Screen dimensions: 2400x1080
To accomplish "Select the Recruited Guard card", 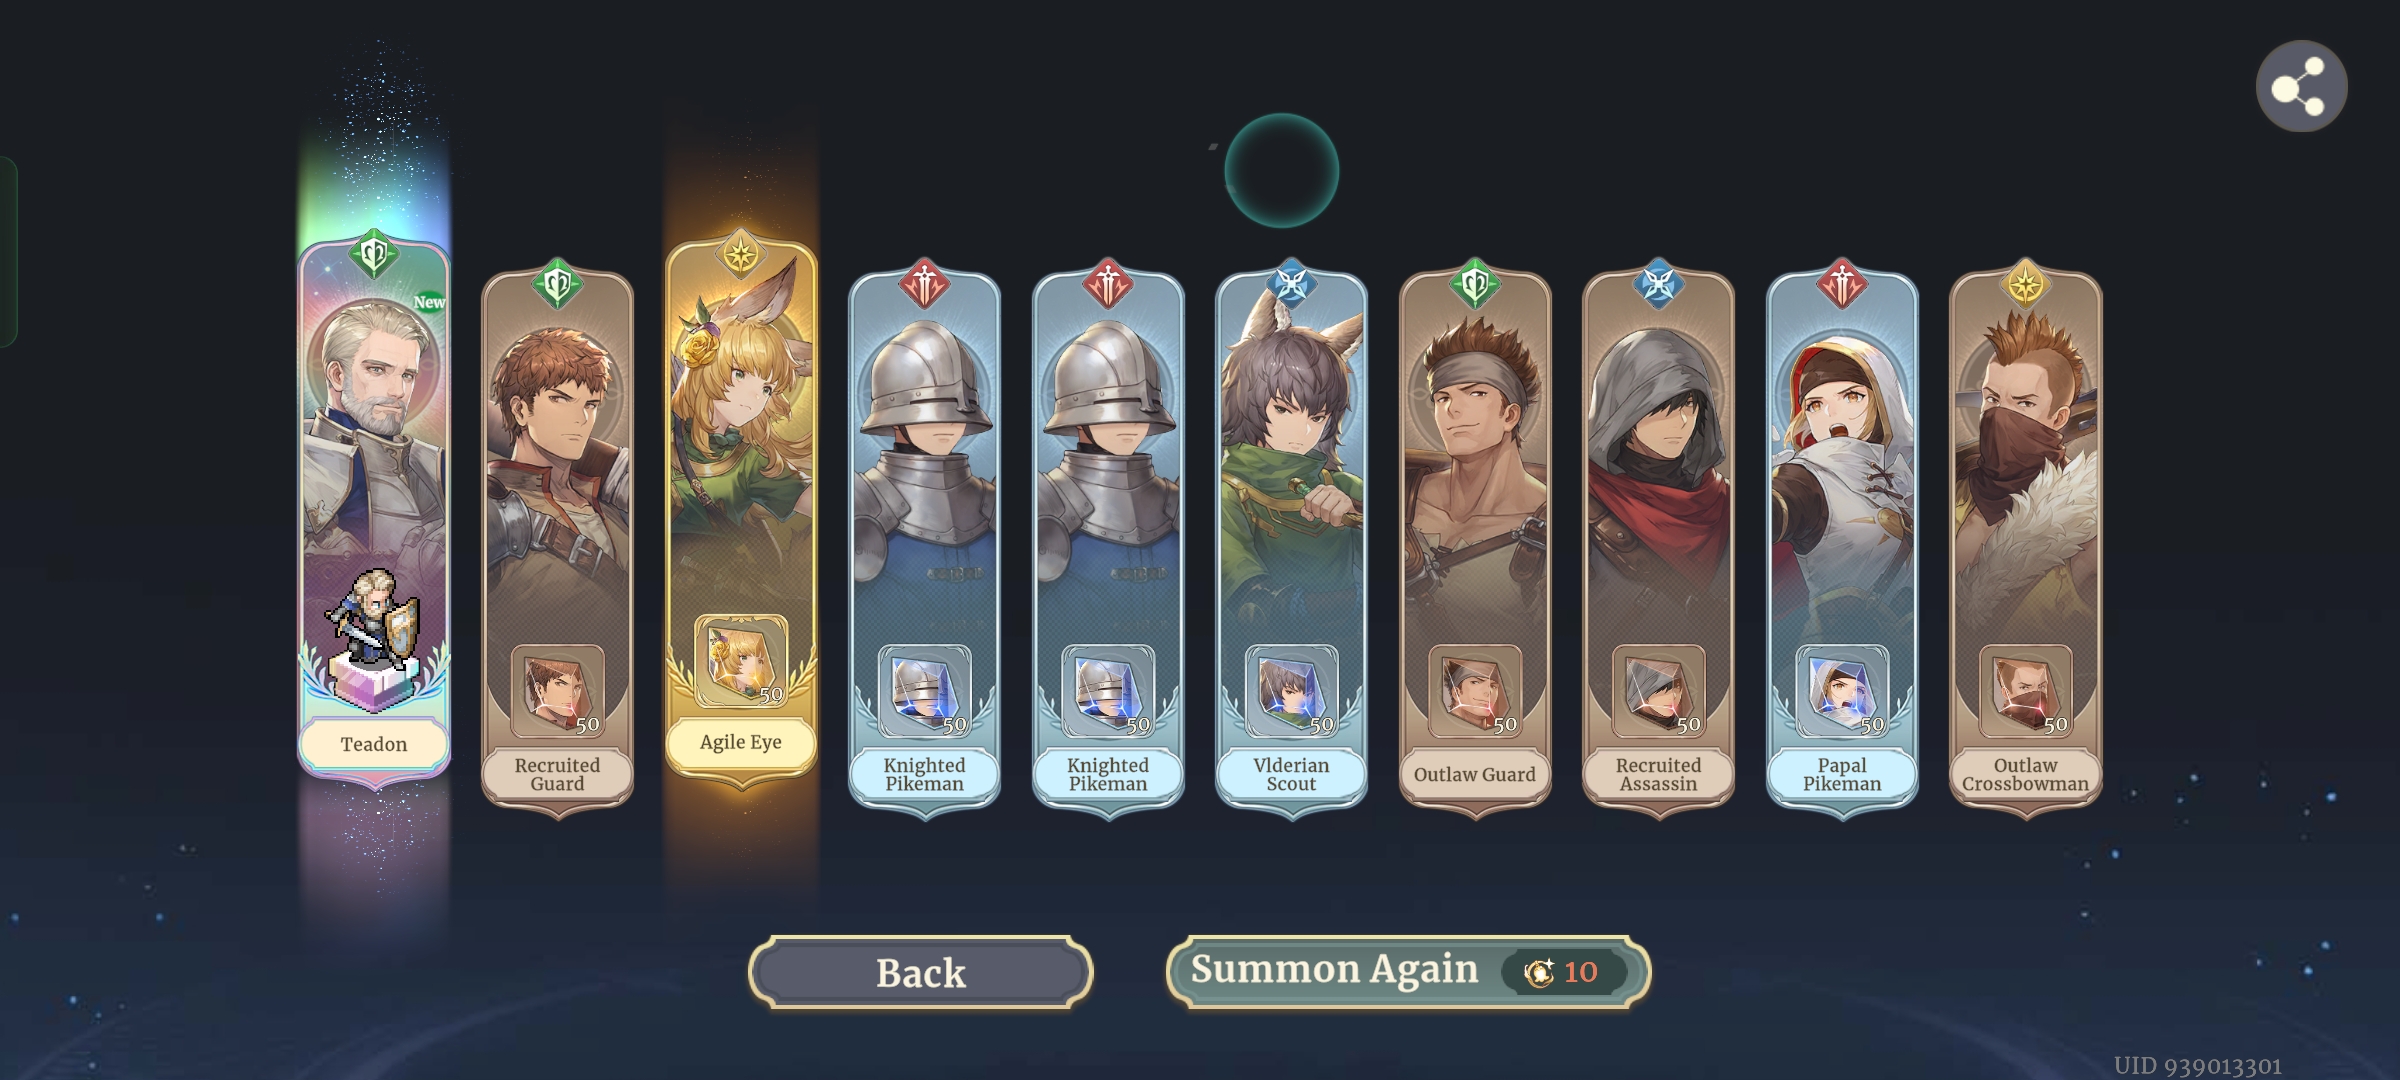I will coord(557,540).
